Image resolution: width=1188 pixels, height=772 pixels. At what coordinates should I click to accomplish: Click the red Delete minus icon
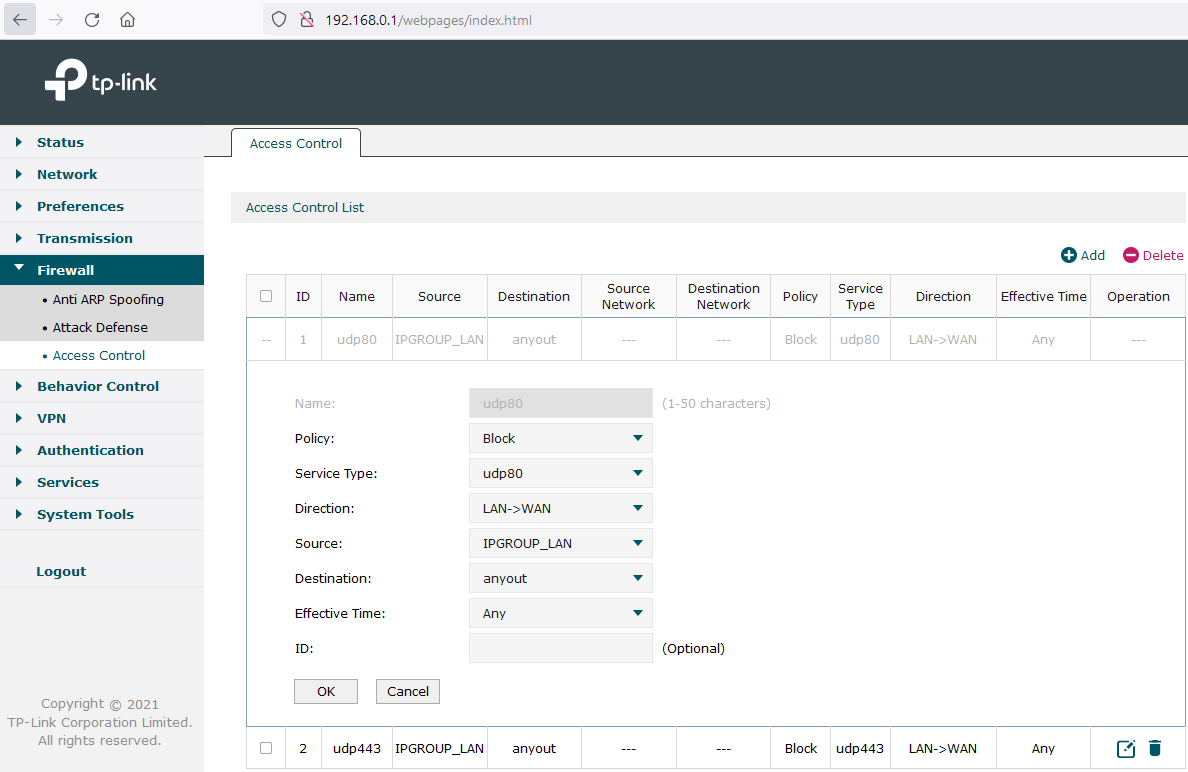coord(1130,255)
